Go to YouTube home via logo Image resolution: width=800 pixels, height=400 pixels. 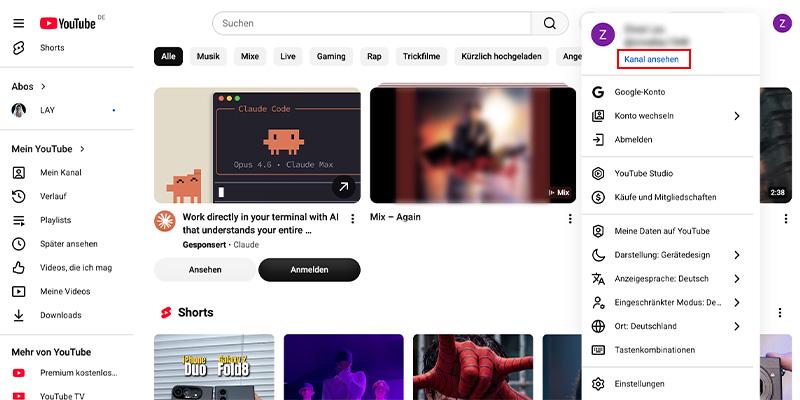click(x=68, y=23)
